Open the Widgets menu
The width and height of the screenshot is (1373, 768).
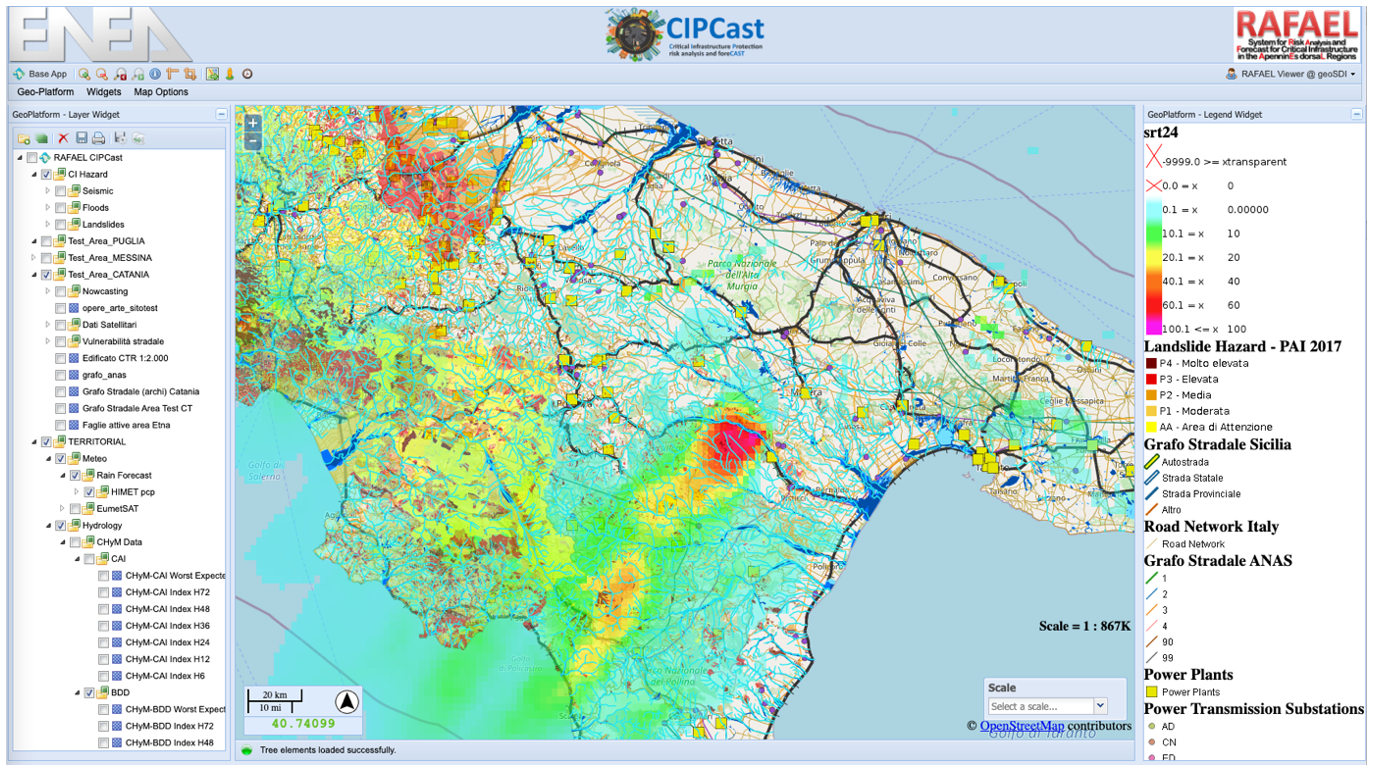pos(104,92)
